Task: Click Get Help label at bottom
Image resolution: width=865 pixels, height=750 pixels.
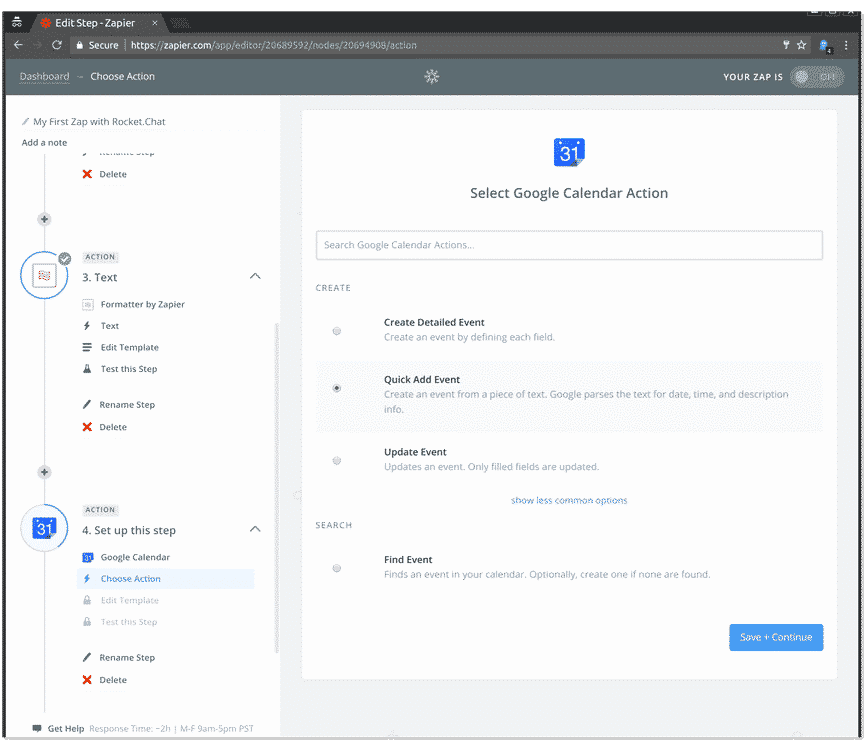Action: click(x=66, y=728)
